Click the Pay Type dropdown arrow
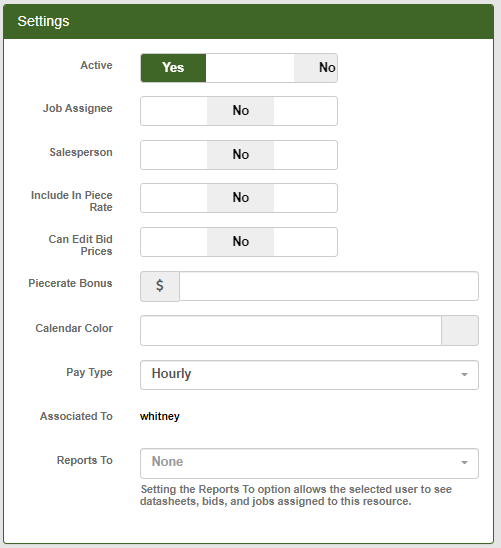 click(464, 375)
